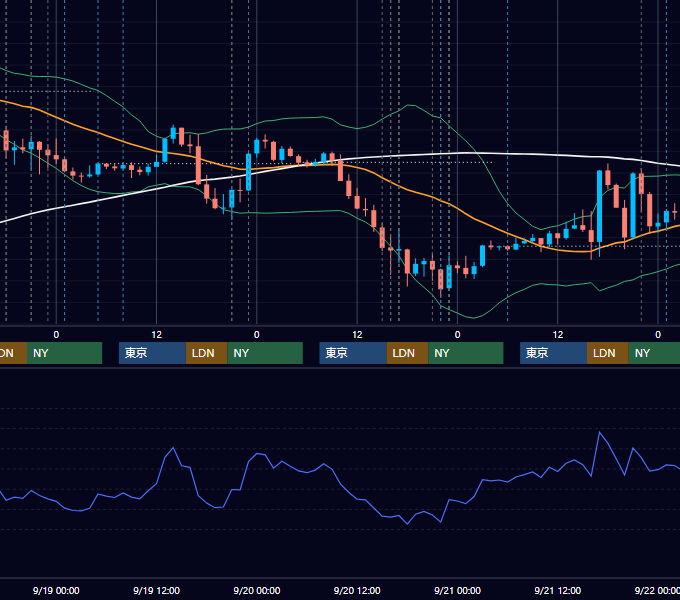Click the 9/20 東京 session block
This screenshot has height=600, width=680.
click(353, 353)
